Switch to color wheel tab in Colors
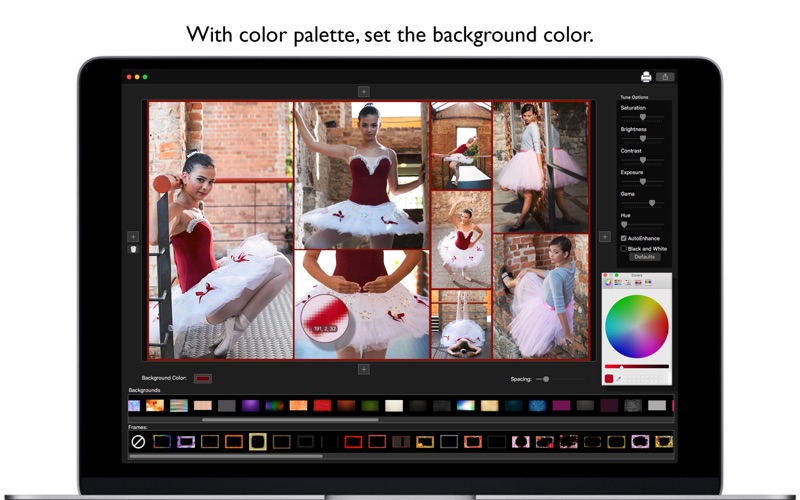This screenshot has width=800, height=500. [x=608, y=282]
